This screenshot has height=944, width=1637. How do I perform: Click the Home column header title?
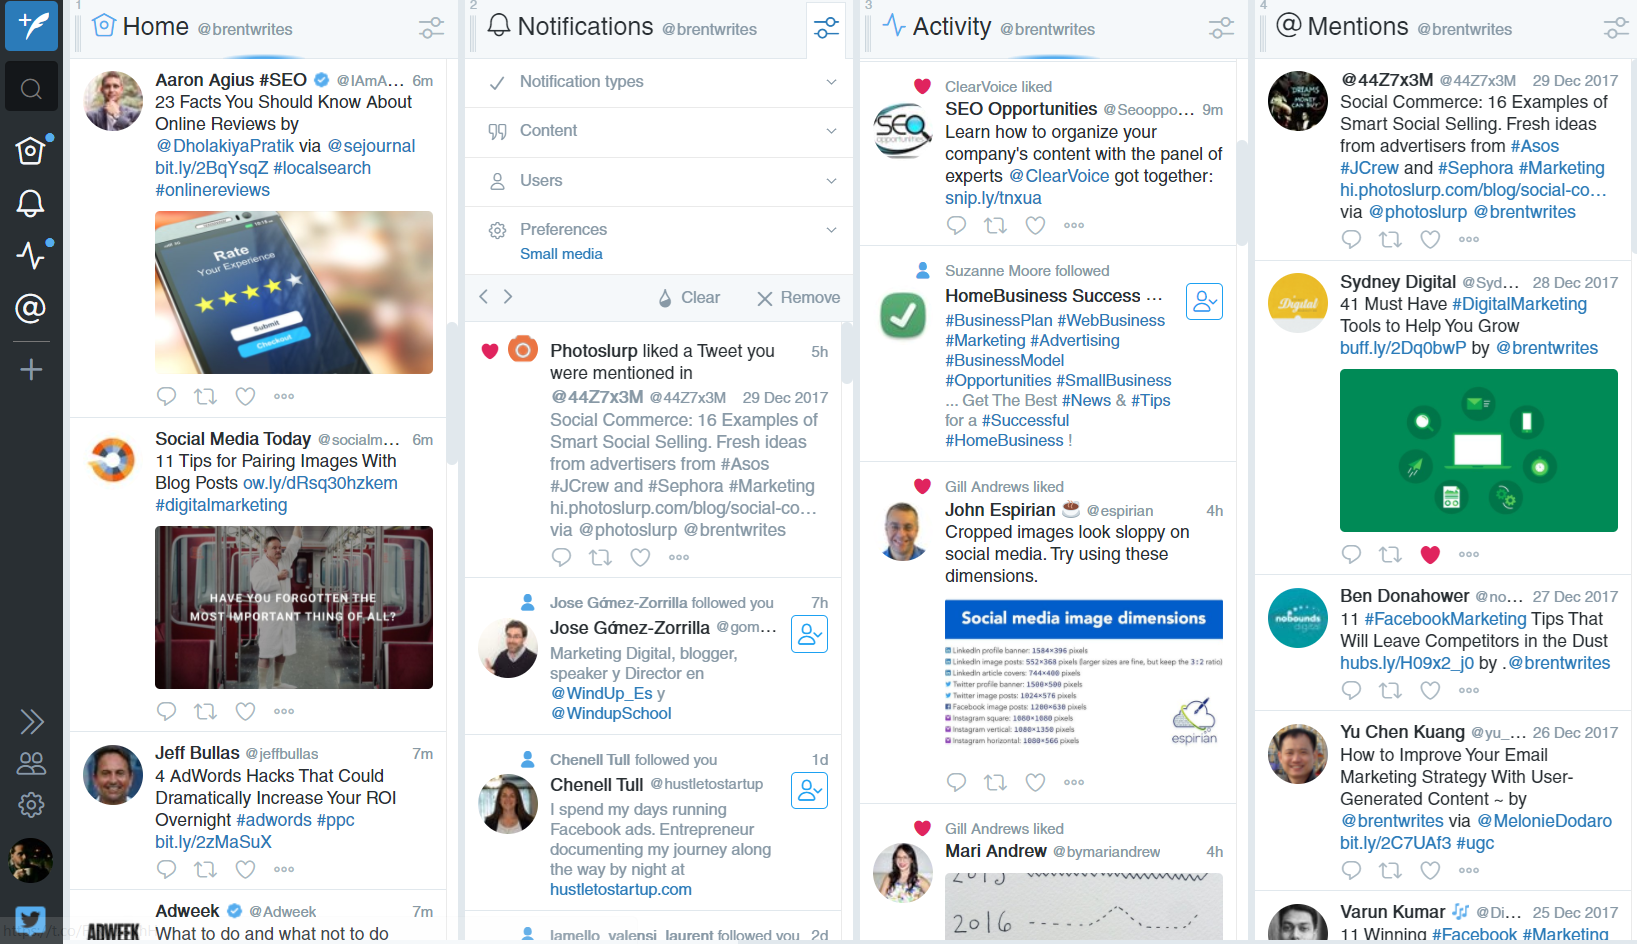point(156,27)
